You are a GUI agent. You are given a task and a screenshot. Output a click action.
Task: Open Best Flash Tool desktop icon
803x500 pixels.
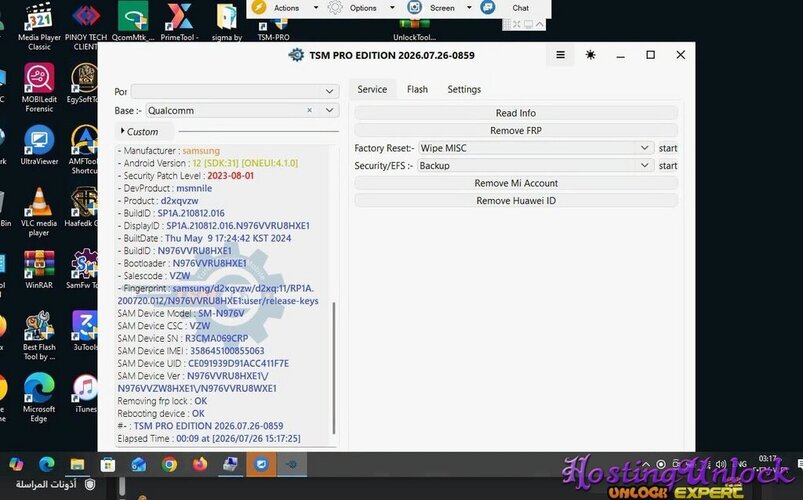pos(39,336)
